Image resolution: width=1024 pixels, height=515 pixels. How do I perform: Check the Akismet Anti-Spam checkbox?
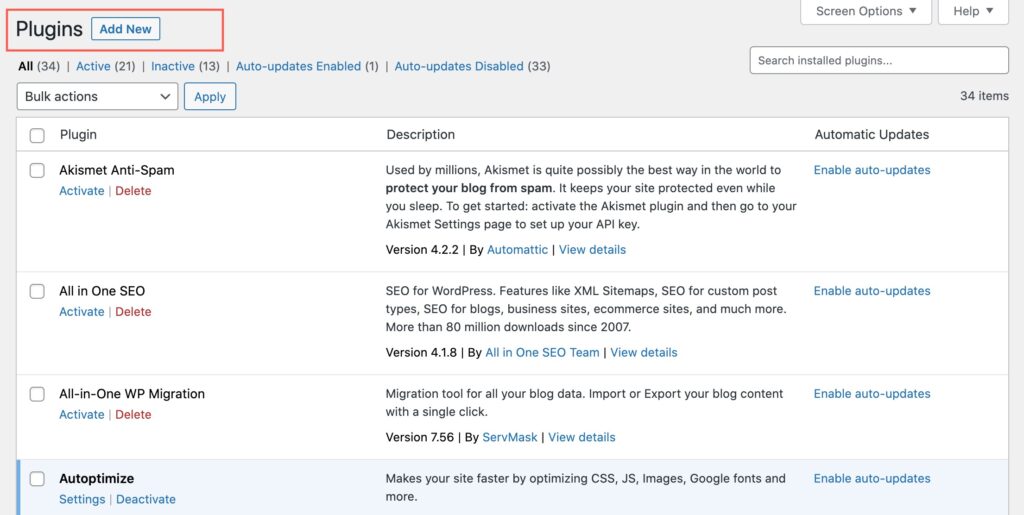37,170
